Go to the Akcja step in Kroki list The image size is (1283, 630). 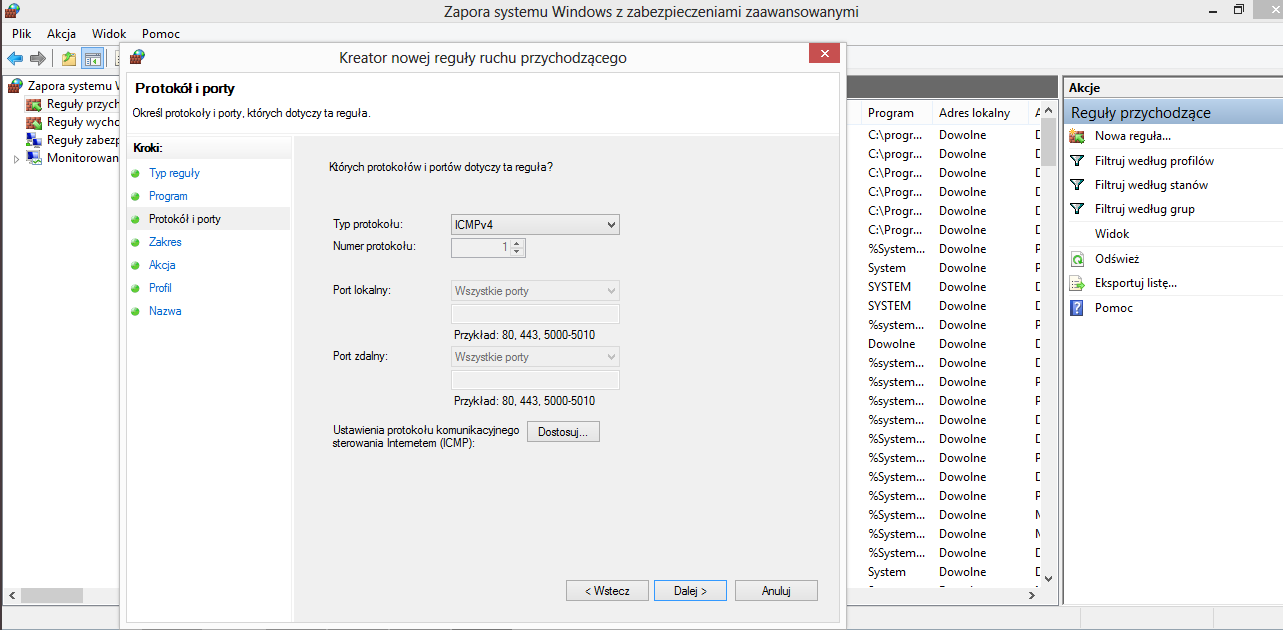[162, 265]
